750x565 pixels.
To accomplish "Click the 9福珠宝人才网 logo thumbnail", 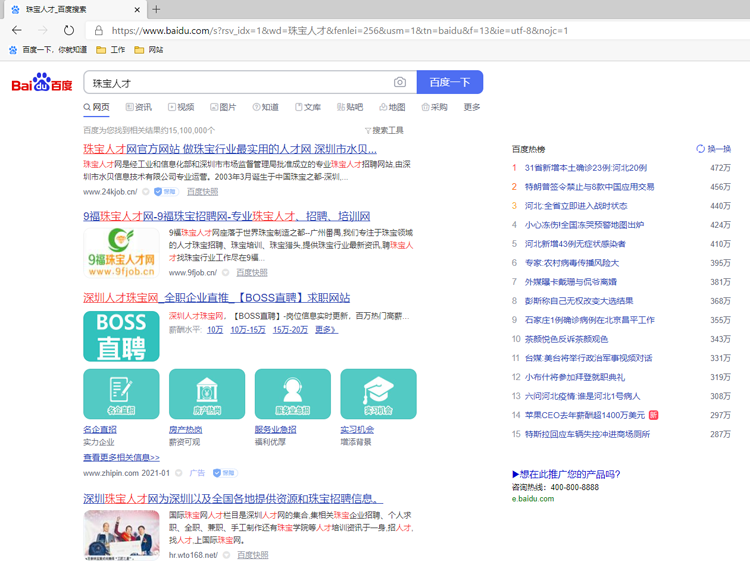I will tap(121, 253).
